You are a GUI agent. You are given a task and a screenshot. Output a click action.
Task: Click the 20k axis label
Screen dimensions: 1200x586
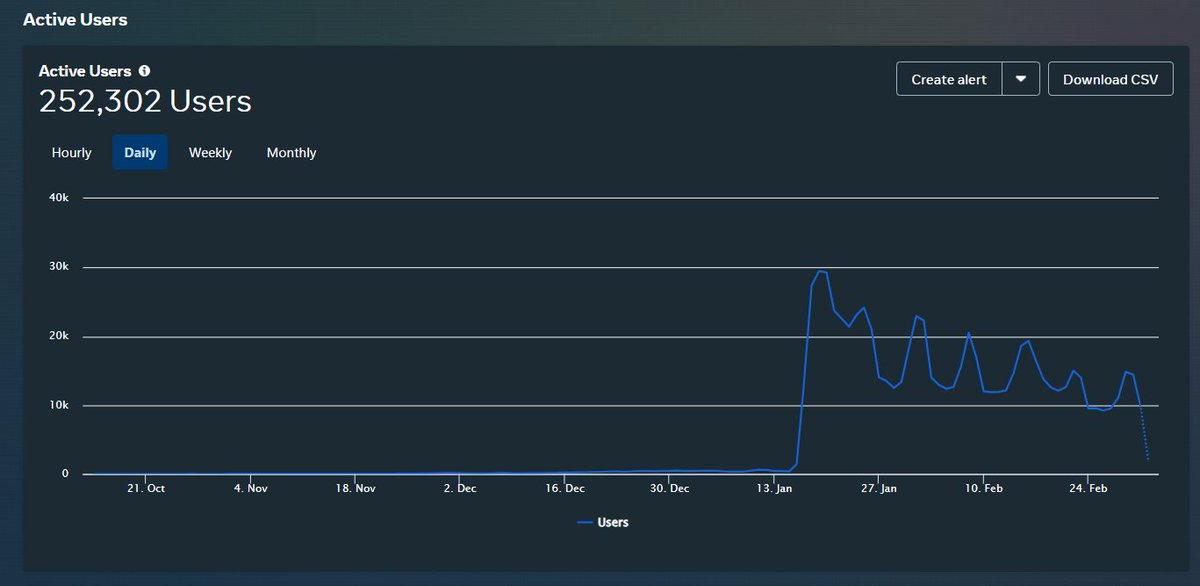click(x=58, y=336)
